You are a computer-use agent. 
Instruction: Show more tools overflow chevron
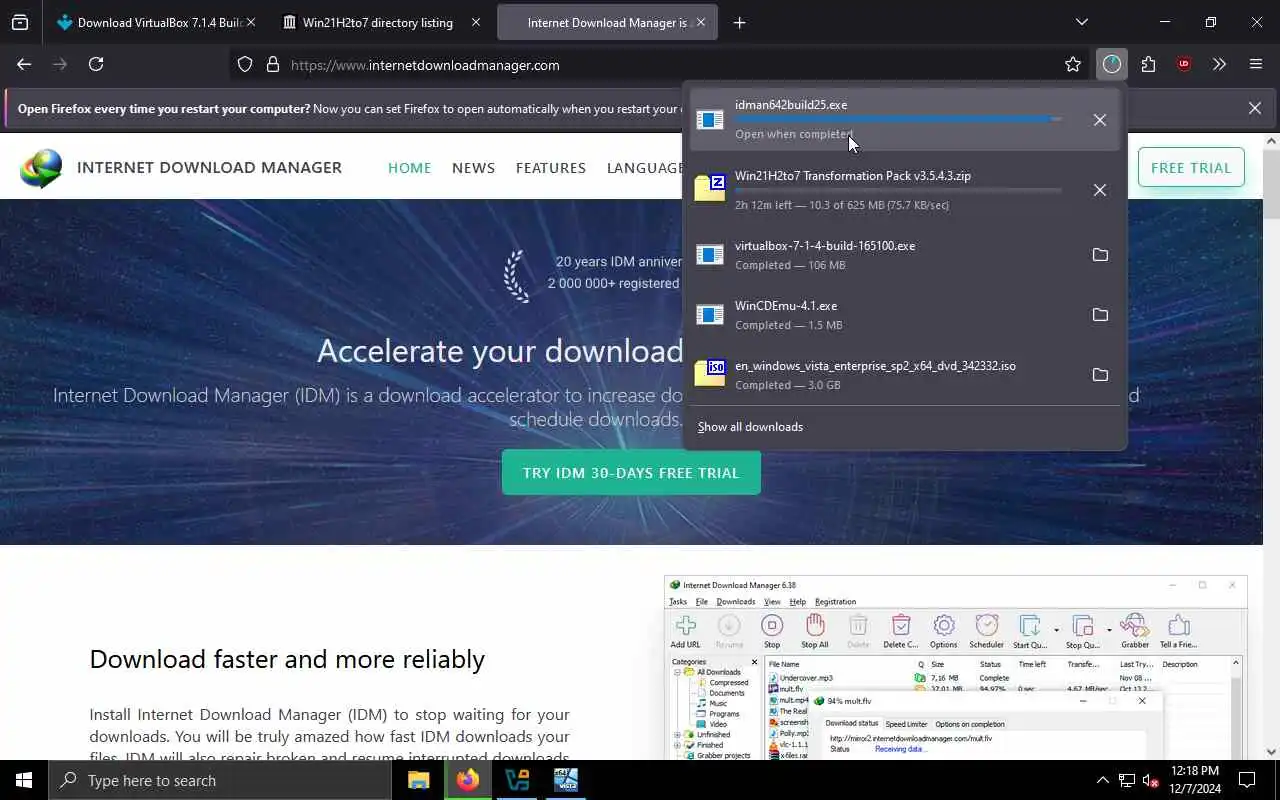(1219, 65)
